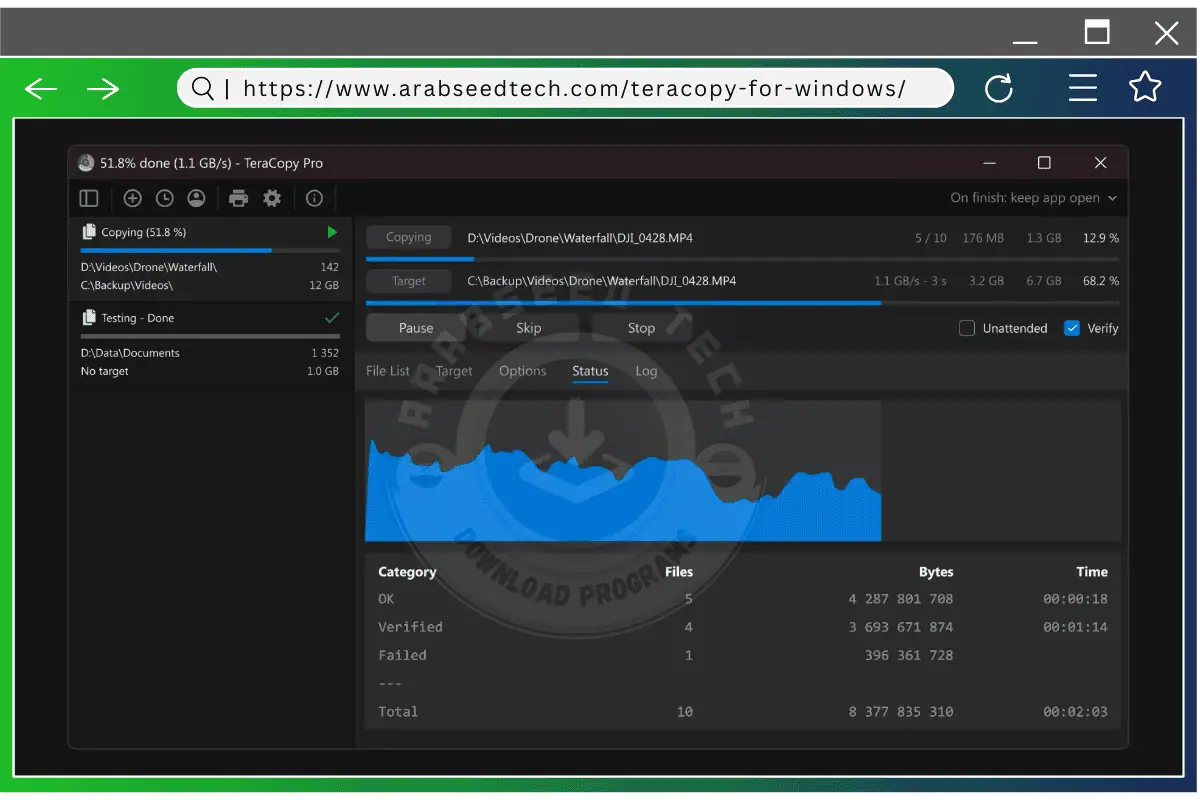
Task: Open the history clock icon
Action: pos(164,198)
